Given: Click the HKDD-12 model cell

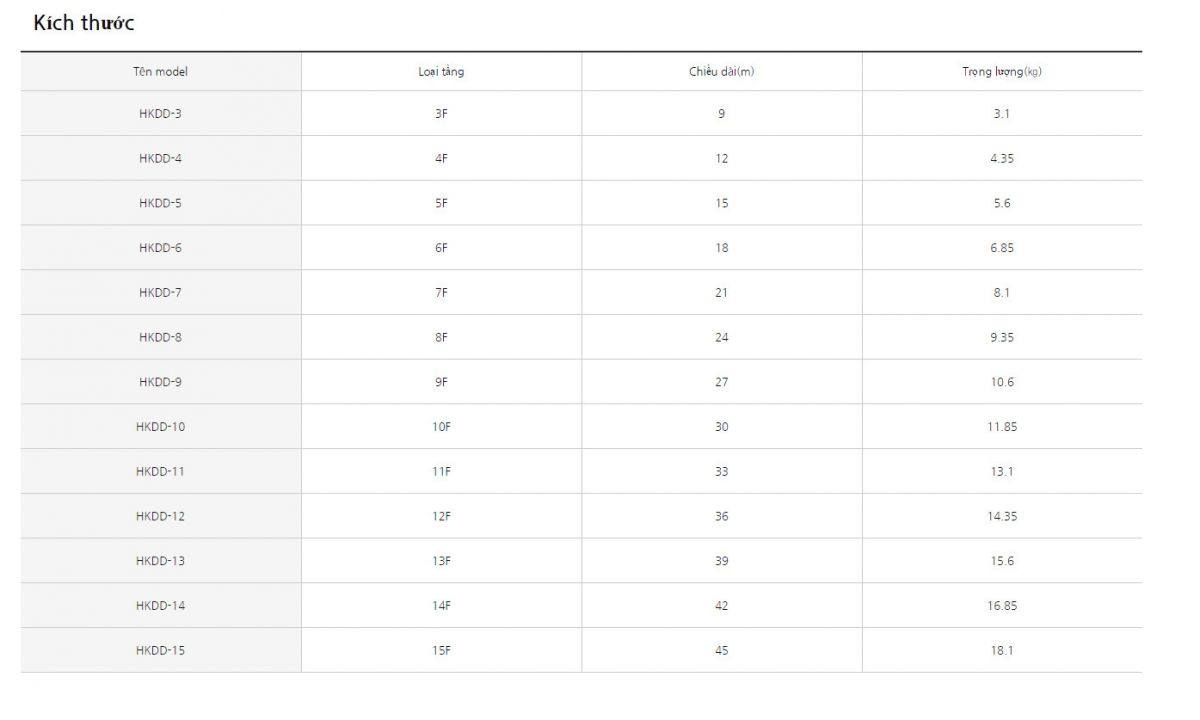Looking at the screenshot, I should click(x=160, y=517).
